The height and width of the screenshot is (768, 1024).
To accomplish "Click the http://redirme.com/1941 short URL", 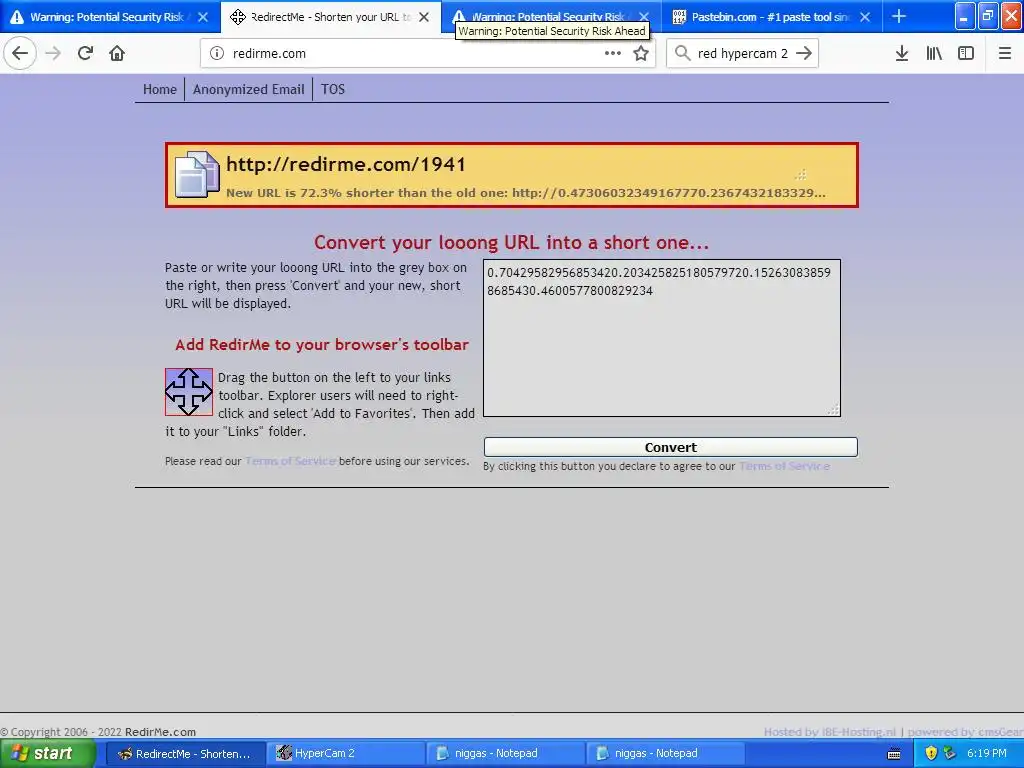I will click(346, 164).
